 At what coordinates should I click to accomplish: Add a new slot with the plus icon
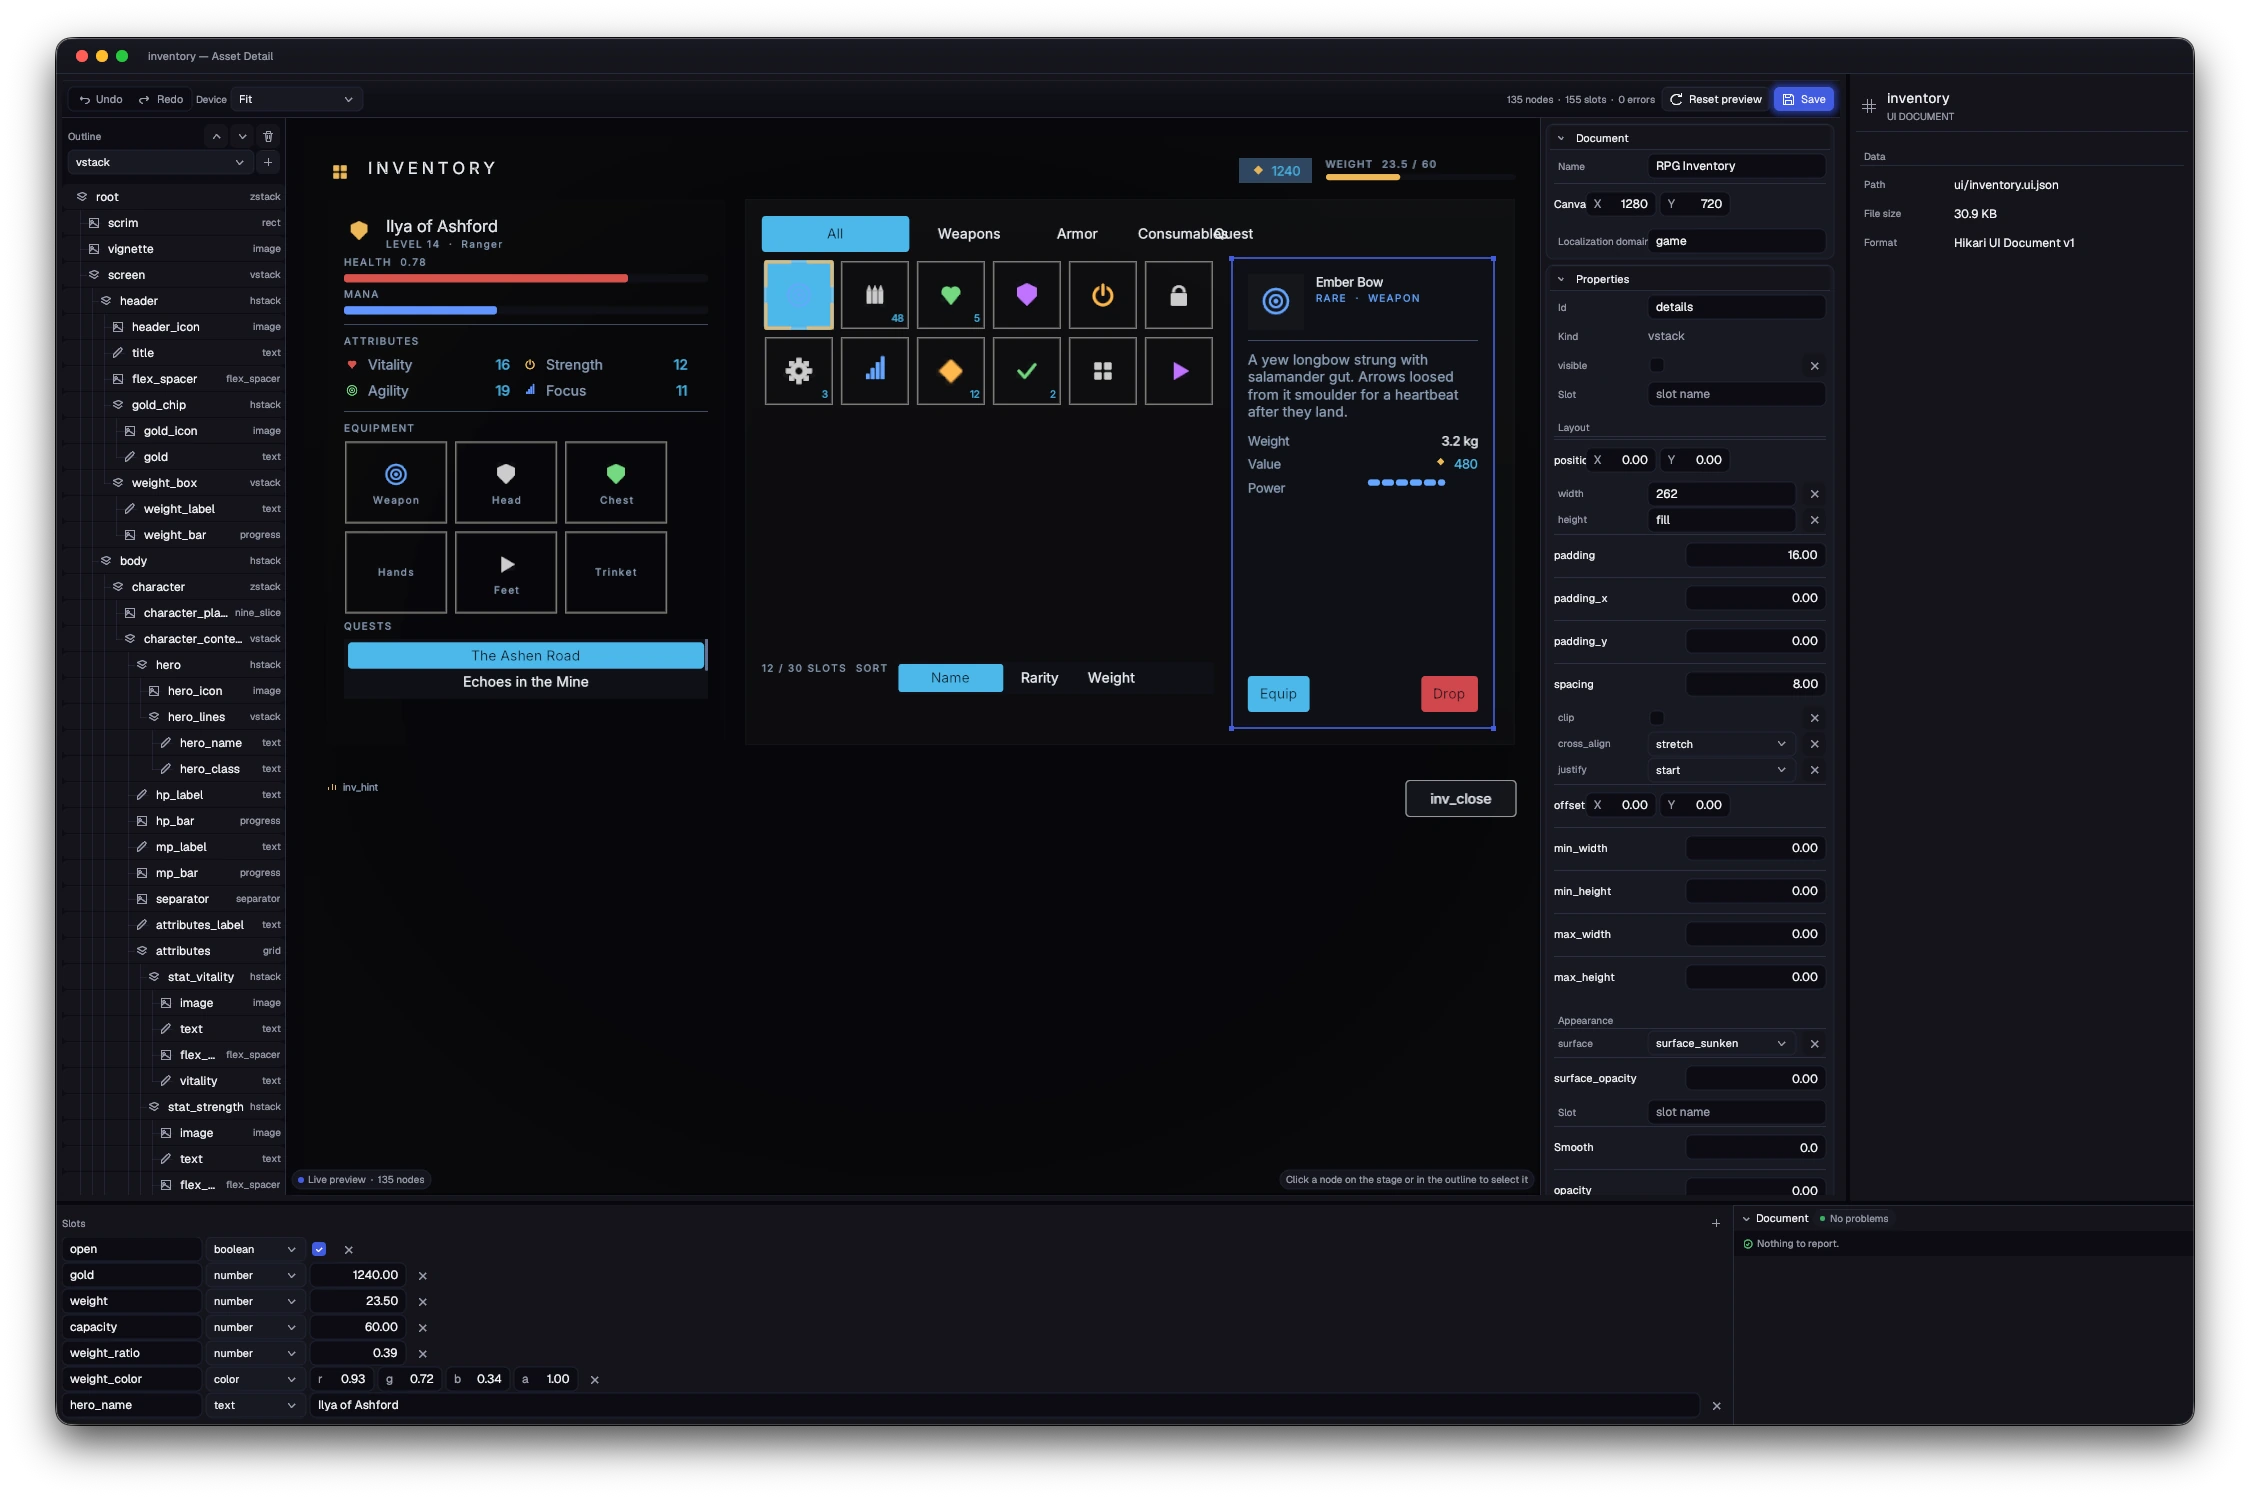[1716, 1223]
